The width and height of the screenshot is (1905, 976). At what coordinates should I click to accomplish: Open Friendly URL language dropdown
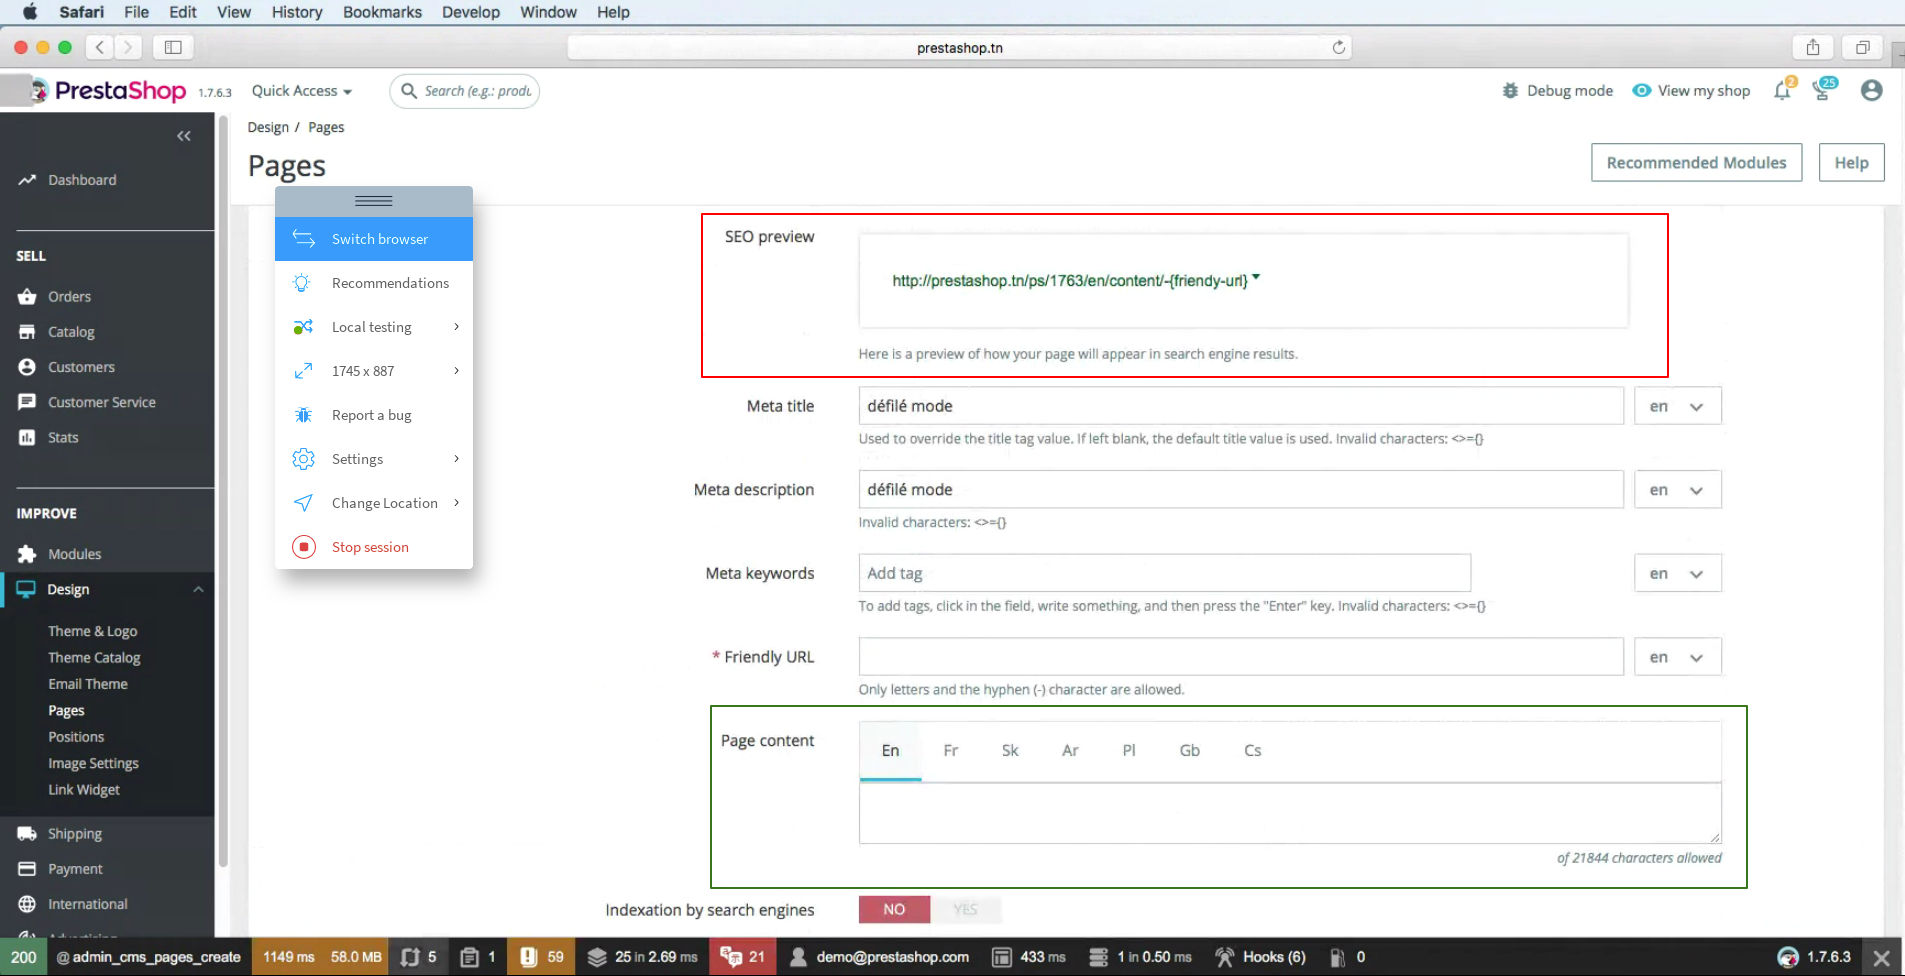click(x=1677, y=657)
